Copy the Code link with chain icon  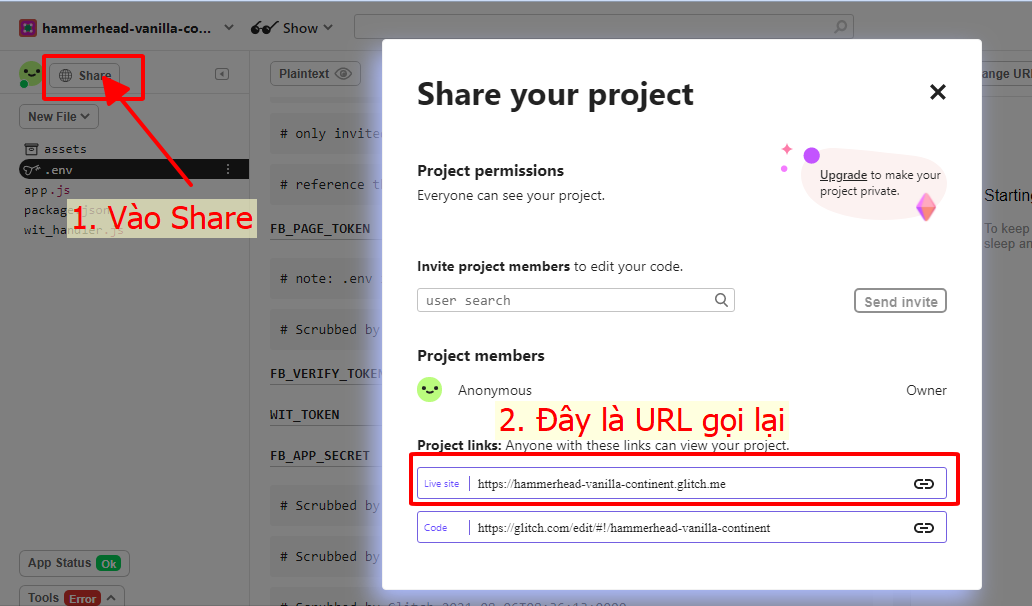click(x=923, y=528)
